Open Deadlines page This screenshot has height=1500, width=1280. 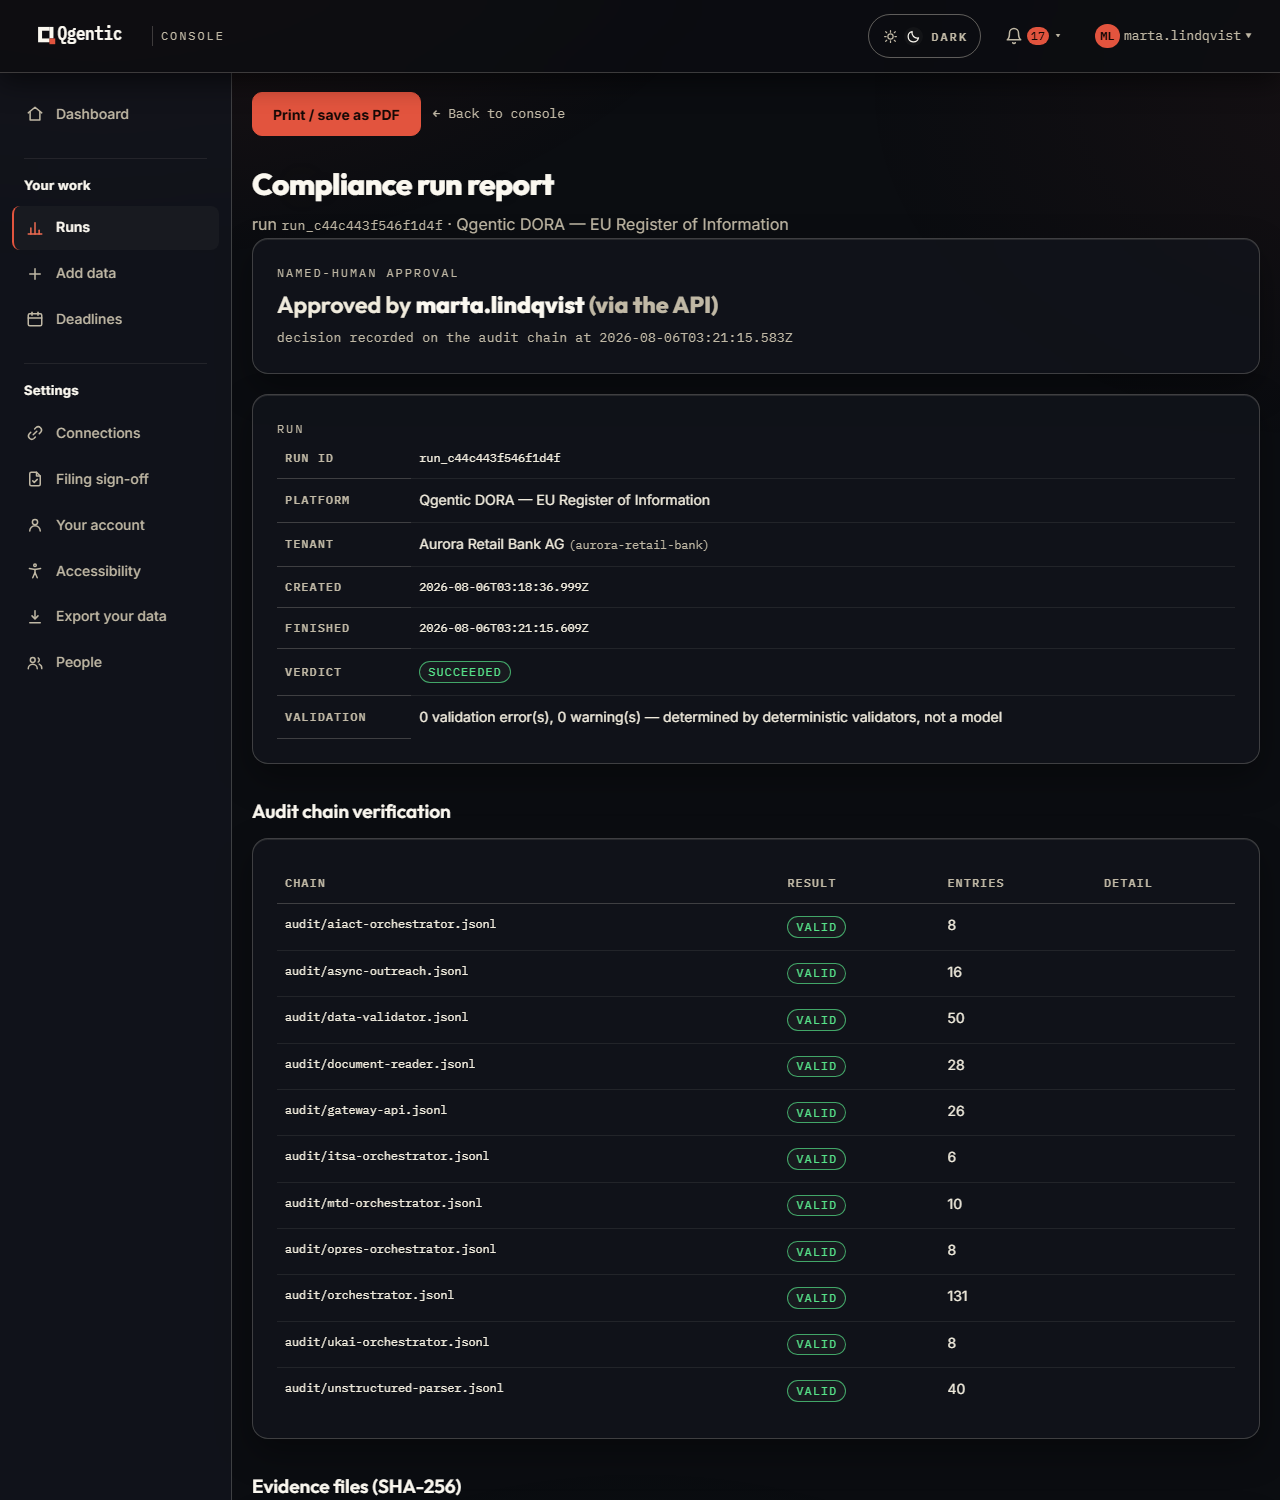click(x=116, y=320)
